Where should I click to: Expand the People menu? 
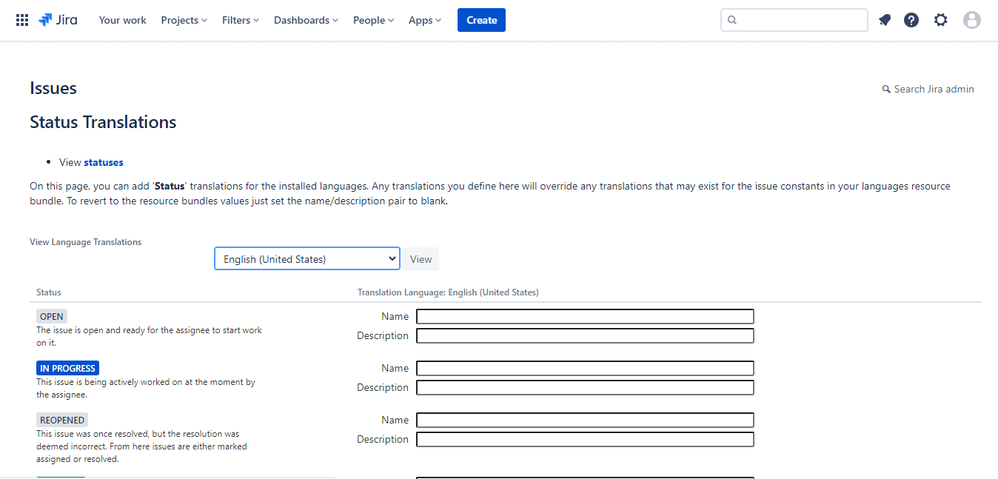[x=374, y=20]
